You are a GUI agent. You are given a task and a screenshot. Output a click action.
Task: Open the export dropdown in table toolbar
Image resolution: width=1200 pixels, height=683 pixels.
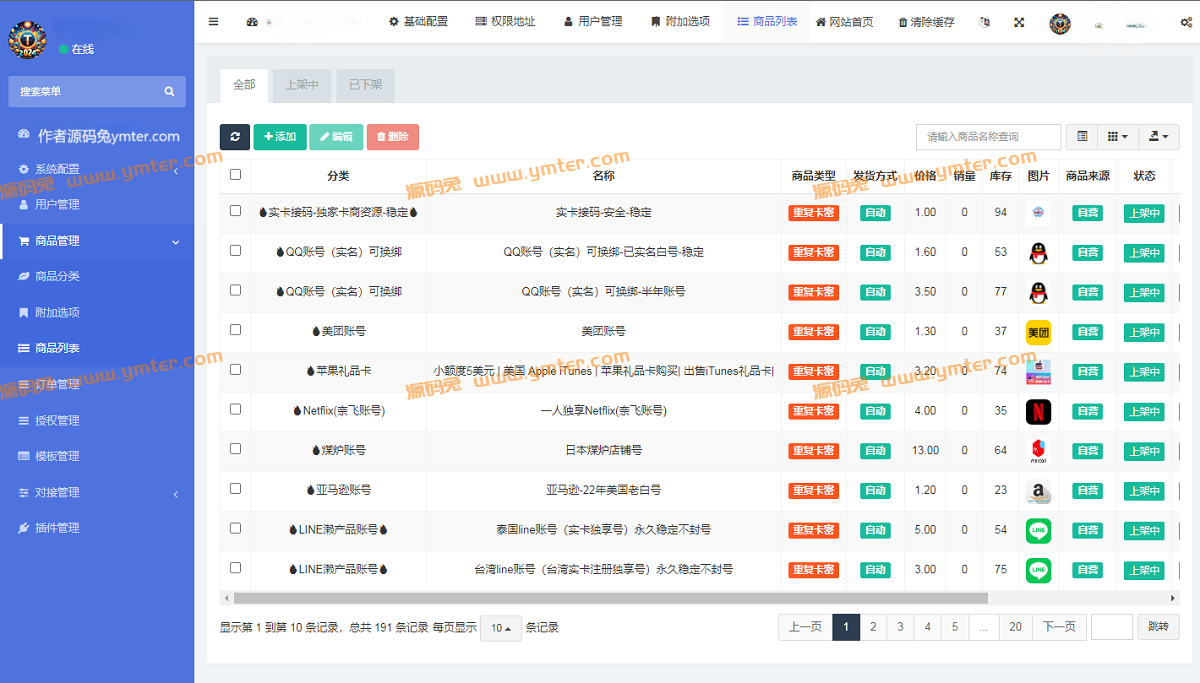tap(1158, 137)
